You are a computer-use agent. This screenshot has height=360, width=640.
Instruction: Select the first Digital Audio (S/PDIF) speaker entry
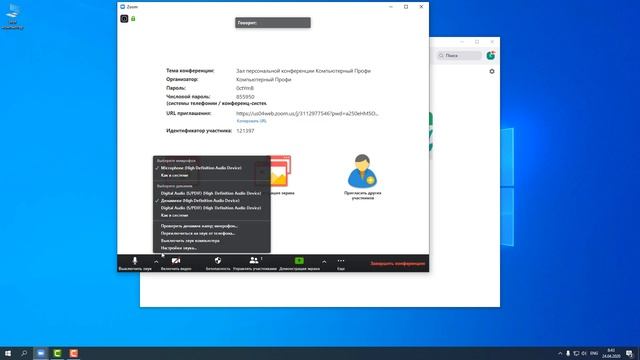pyautogui.click(x=212, y=193)
